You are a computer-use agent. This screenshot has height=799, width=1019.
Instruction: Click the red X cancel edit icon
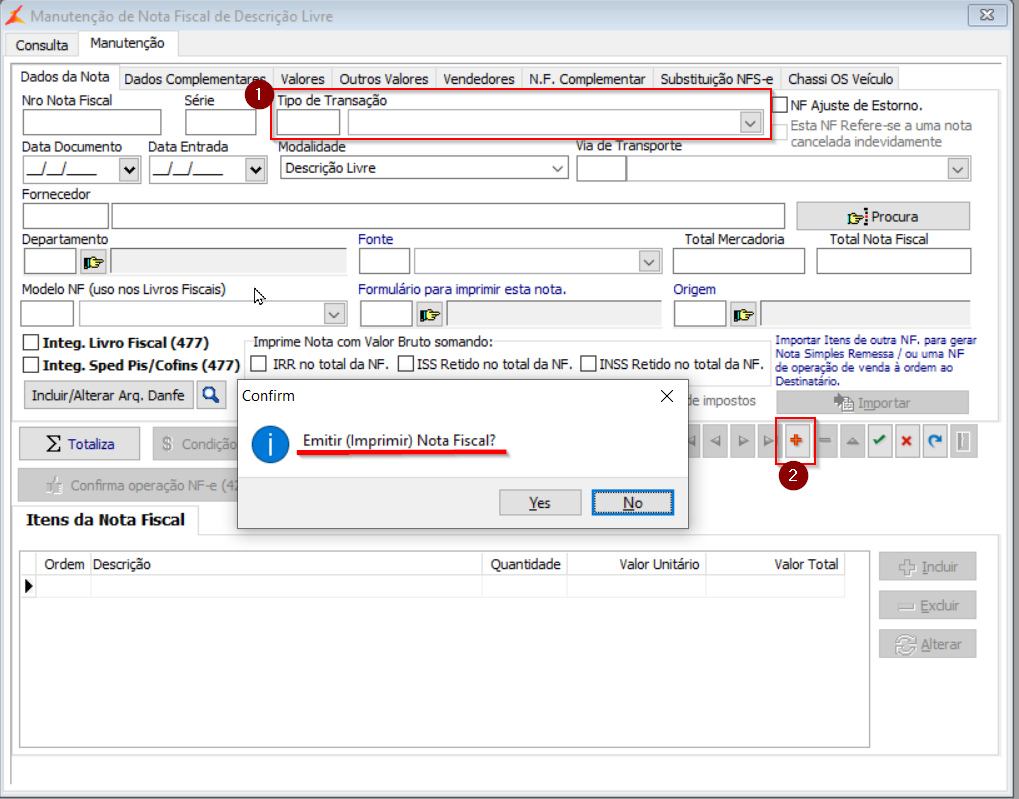click(907, 441)
